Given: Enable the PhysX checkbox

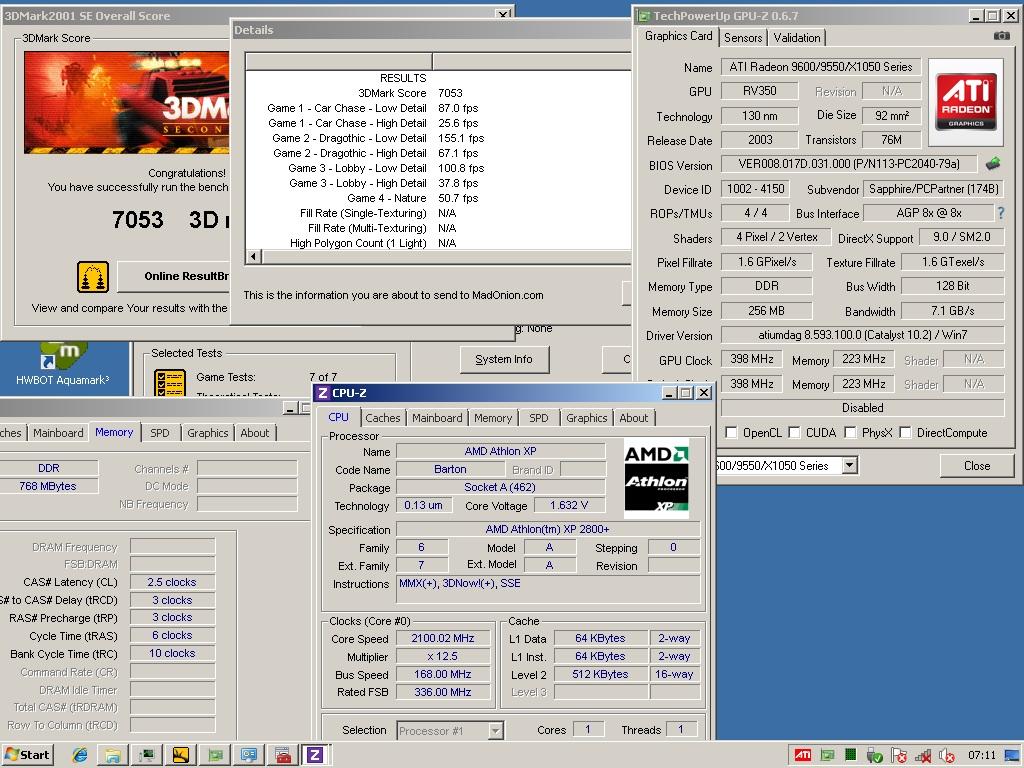Looking at the screenshot, I should coord(850,432).
